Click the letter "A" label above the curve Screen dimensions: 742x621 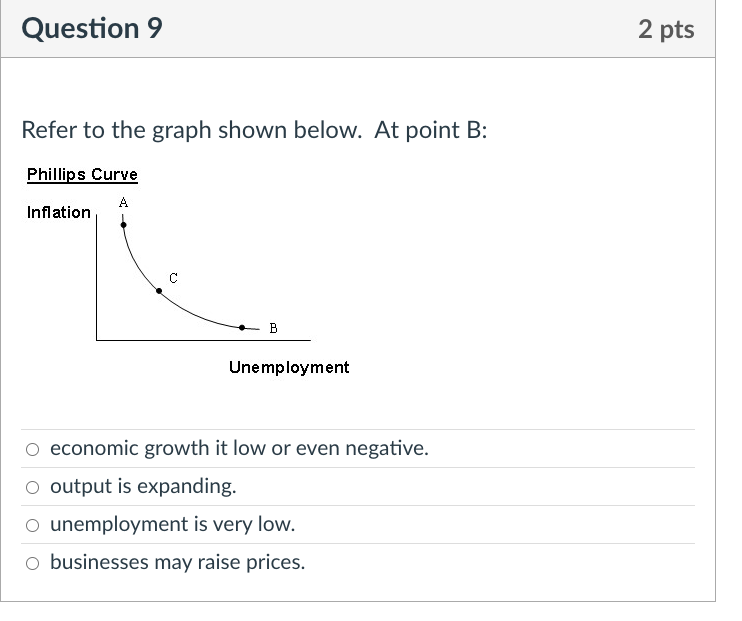pyautogui.click(x=123, y=203)
